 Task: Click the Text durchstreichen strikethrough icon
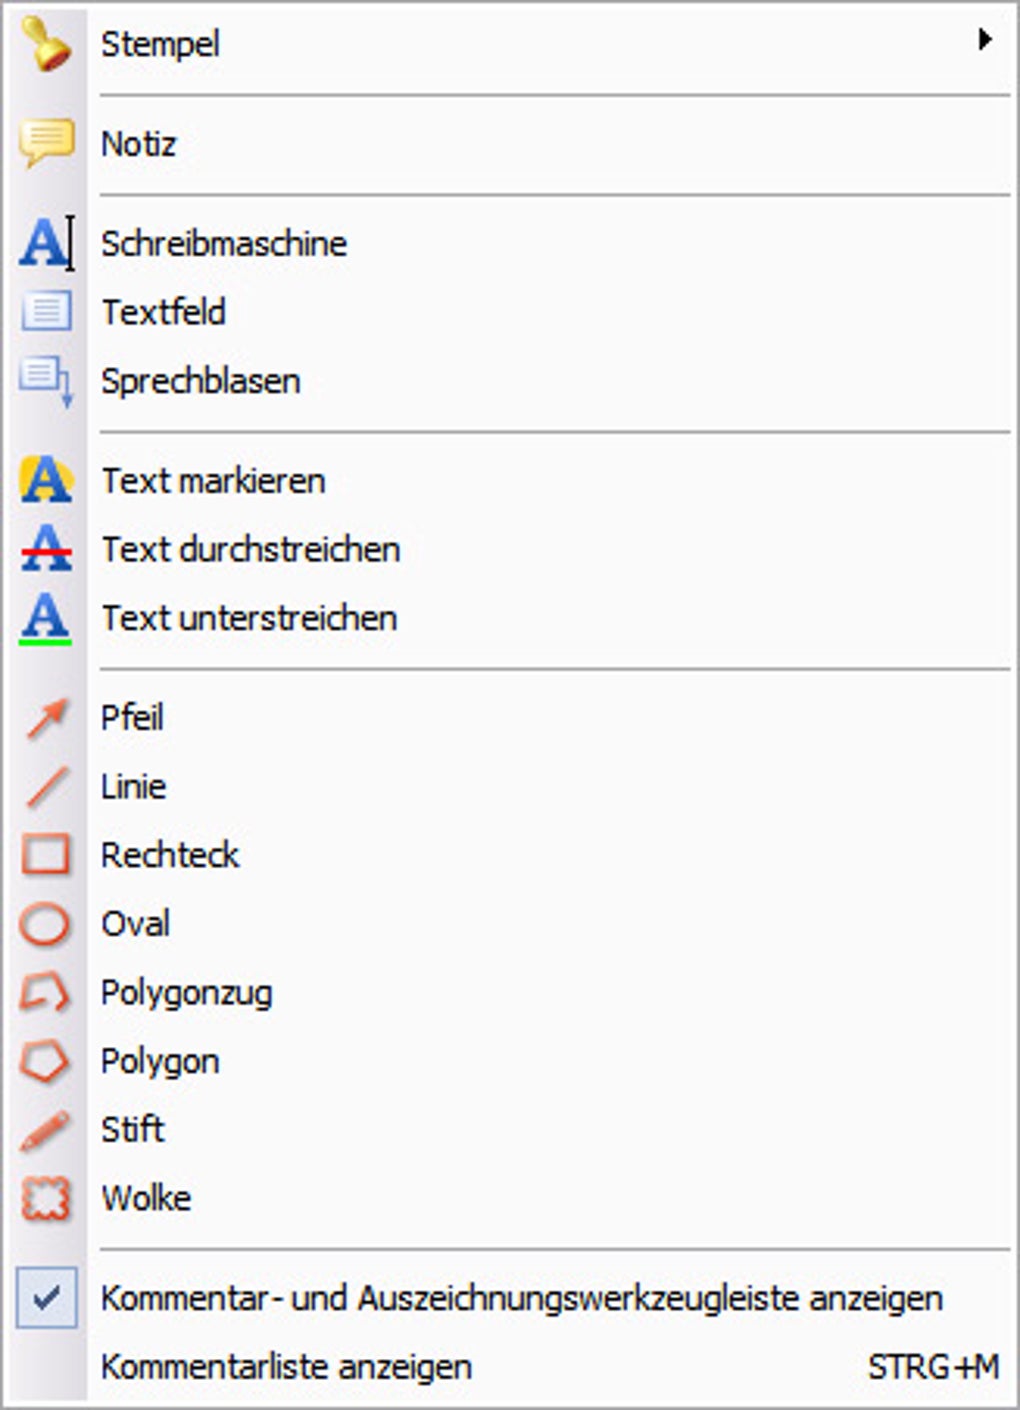(x=46, y=549)
